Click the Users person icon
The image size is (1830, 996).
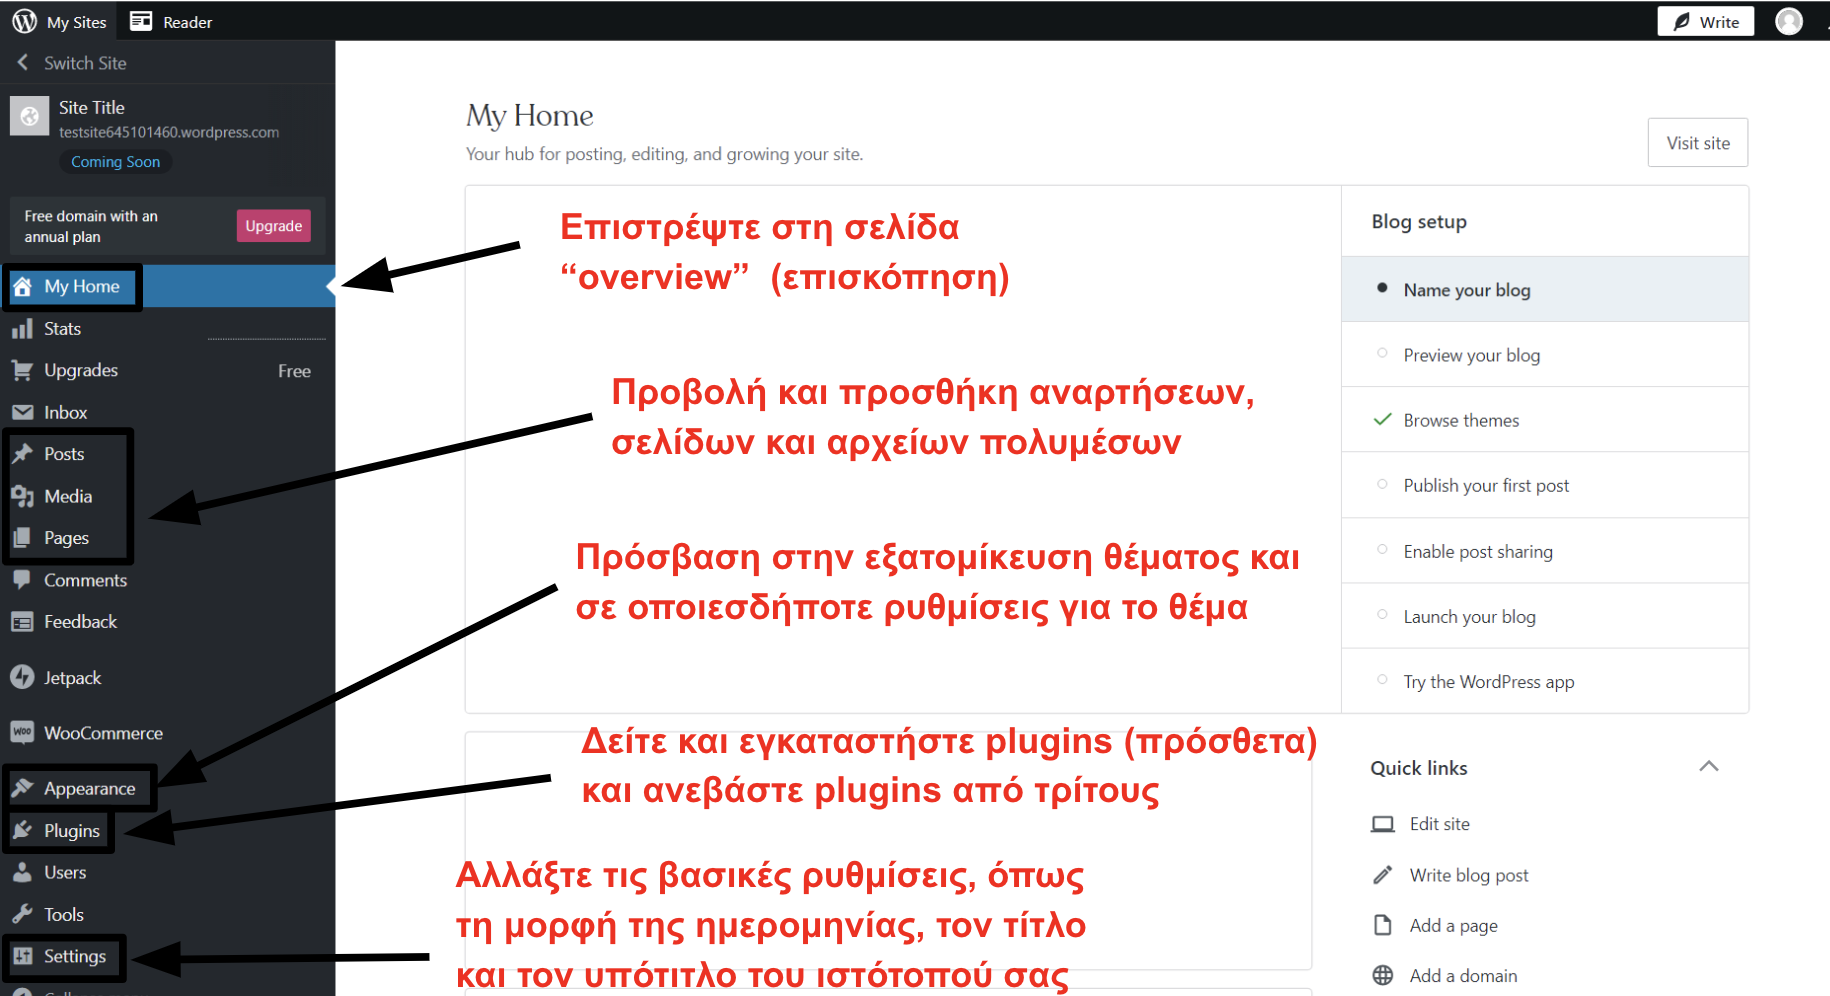[22, 872]
